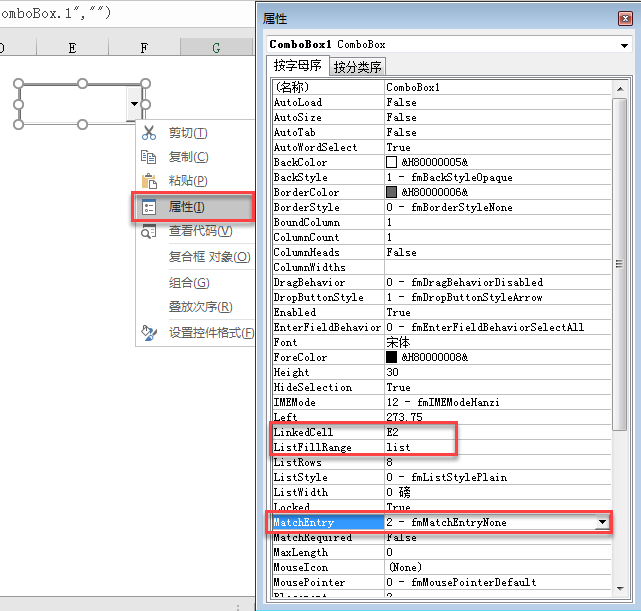Select column E header

(x=72, y=48)
